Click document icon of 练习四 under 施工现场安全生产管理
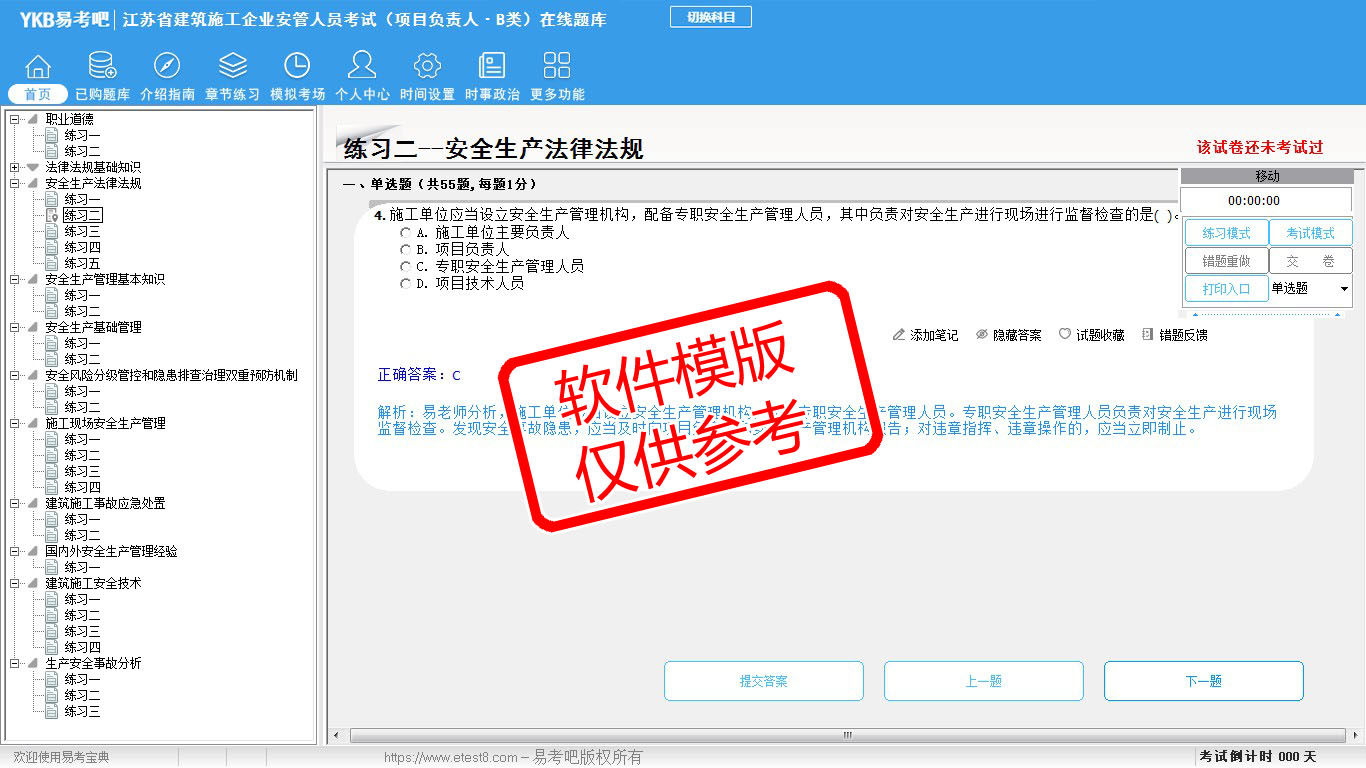This screenshot has height=768, width=1366. click(52, 487)
